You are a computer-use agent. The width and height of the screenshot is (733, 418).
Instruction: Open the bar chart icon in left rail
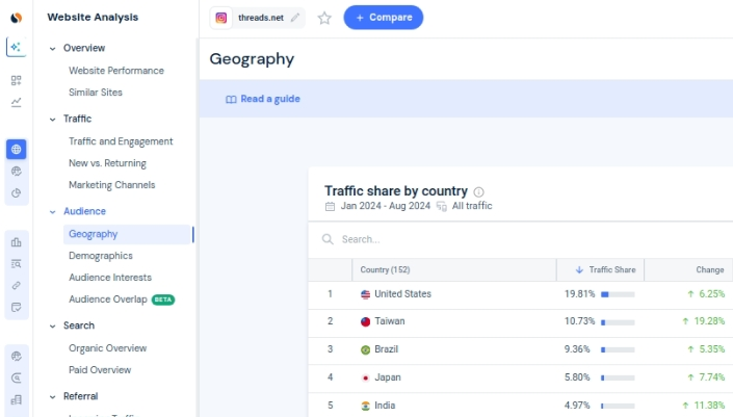tap(16, 242)
